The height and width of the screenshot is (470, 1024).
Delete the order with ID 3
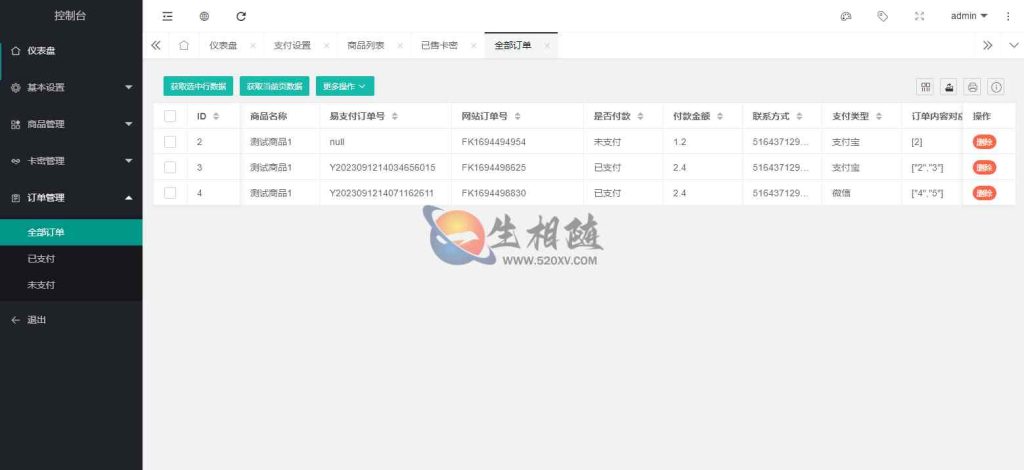[x=984, y=167]
